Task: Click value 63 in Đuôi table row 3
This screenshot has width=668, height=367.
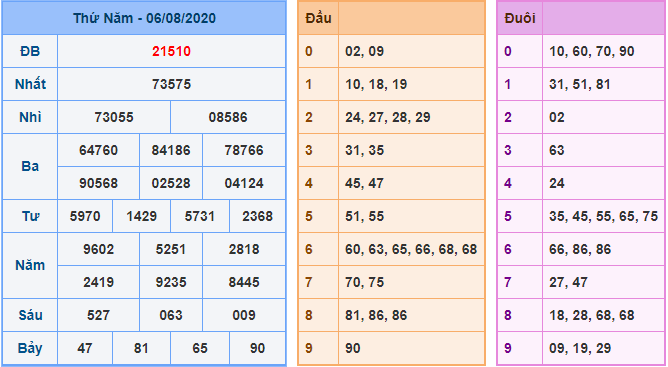Action: pos(557,150)
